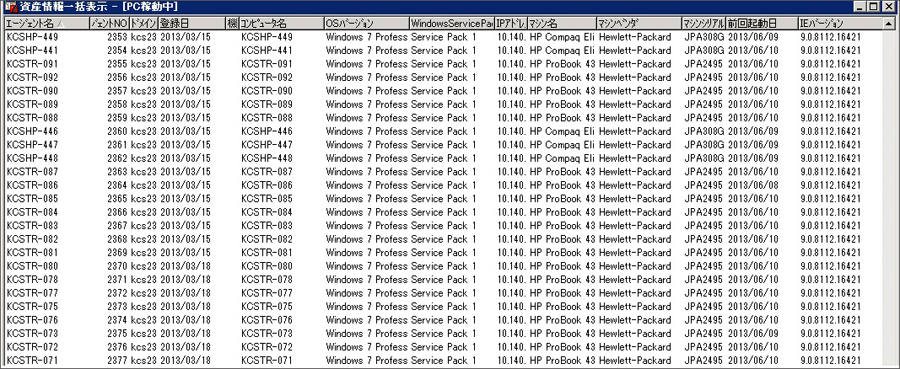The height and width of the screenshot is (369, 900).
Task: Click HP ProBook machine name in KCSTR-091 row
Action: pyautogui.click(x=562, y=64)
